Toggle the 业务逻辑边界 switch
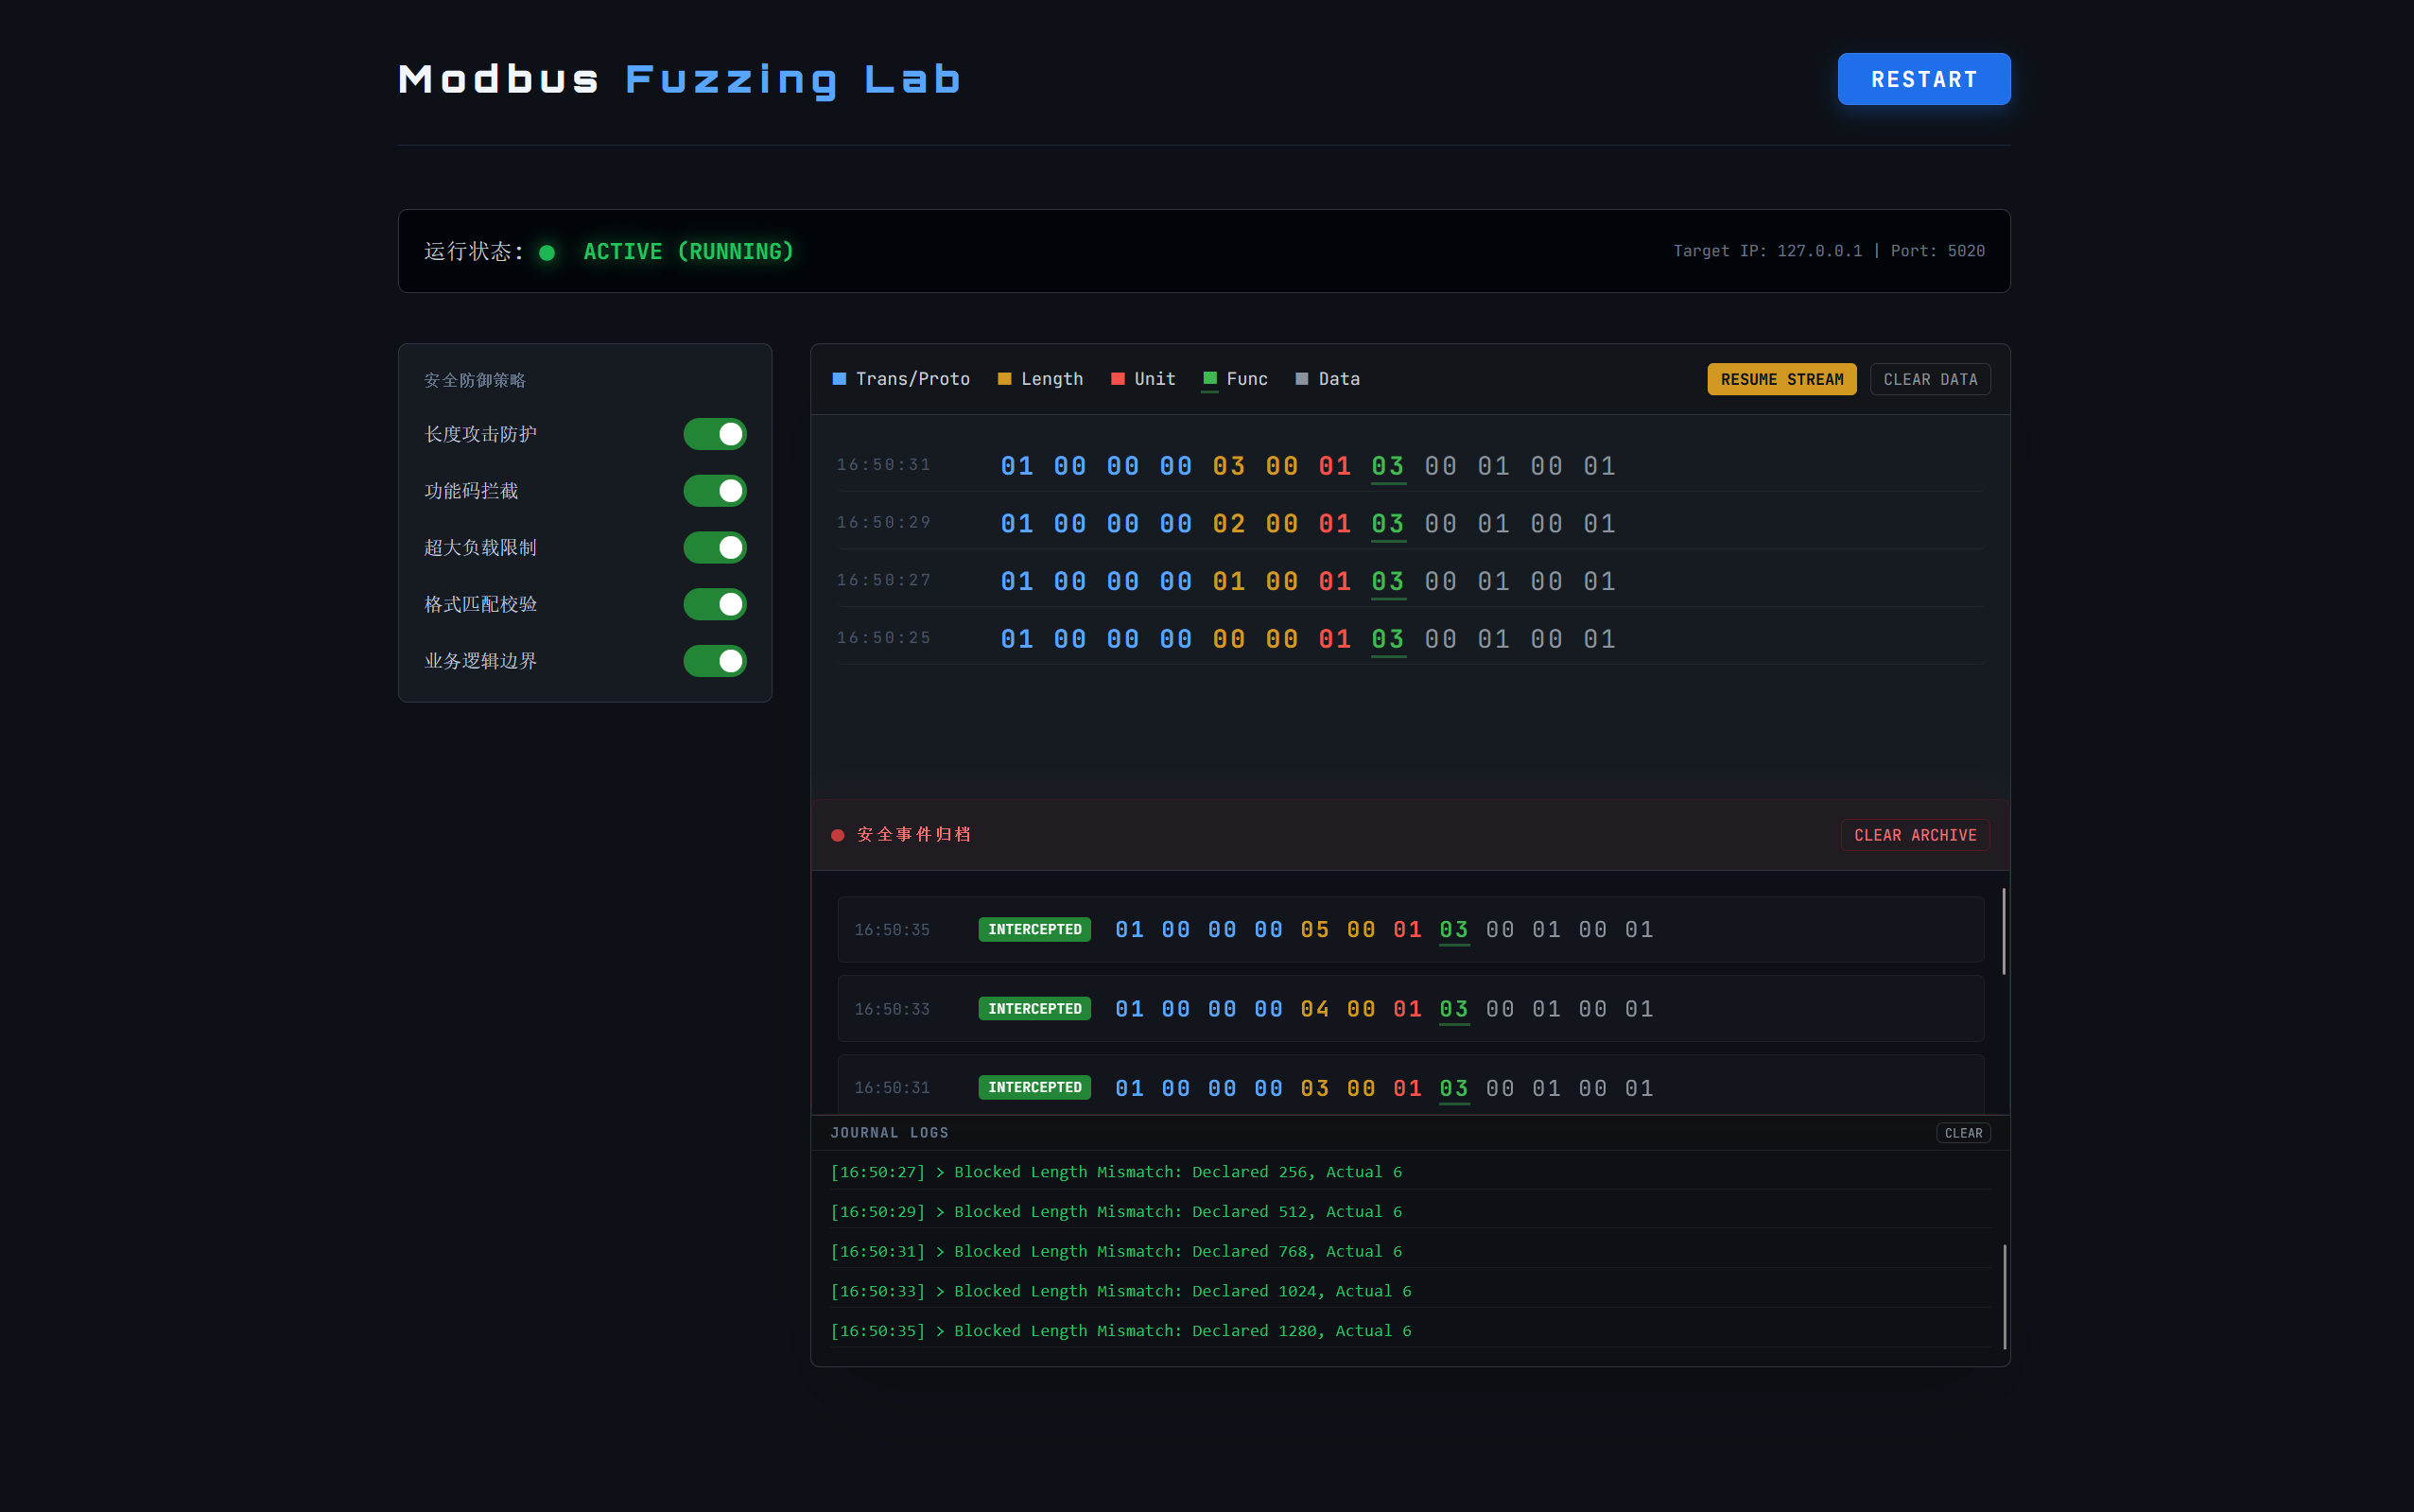The height and width of the screenshot is (1512, 2414). click(x=714, y=661)
